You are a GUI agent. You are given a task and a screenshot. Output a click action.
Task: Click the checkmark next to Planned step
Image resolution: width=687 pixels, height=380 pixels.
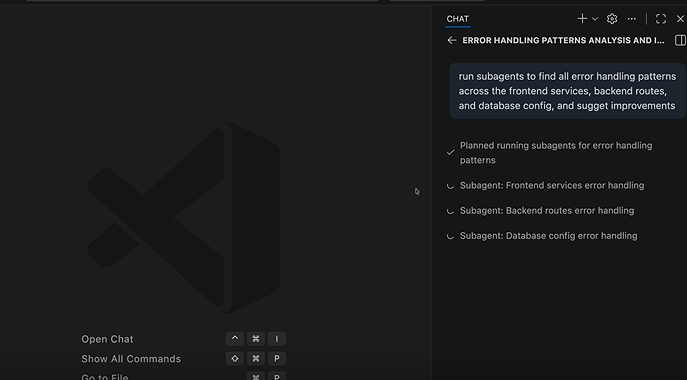coord(450,152)
